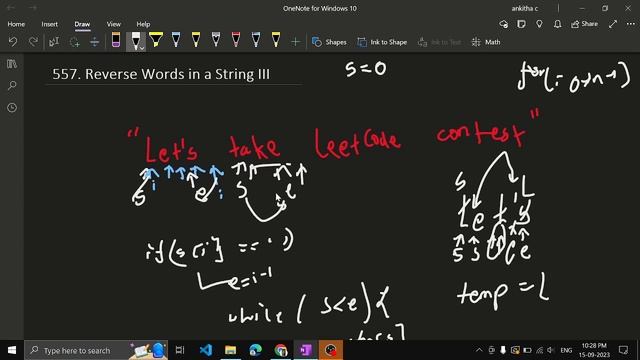Go back with the title bar arrow
This screenshot has width=640, height=360.
point(11,8)
